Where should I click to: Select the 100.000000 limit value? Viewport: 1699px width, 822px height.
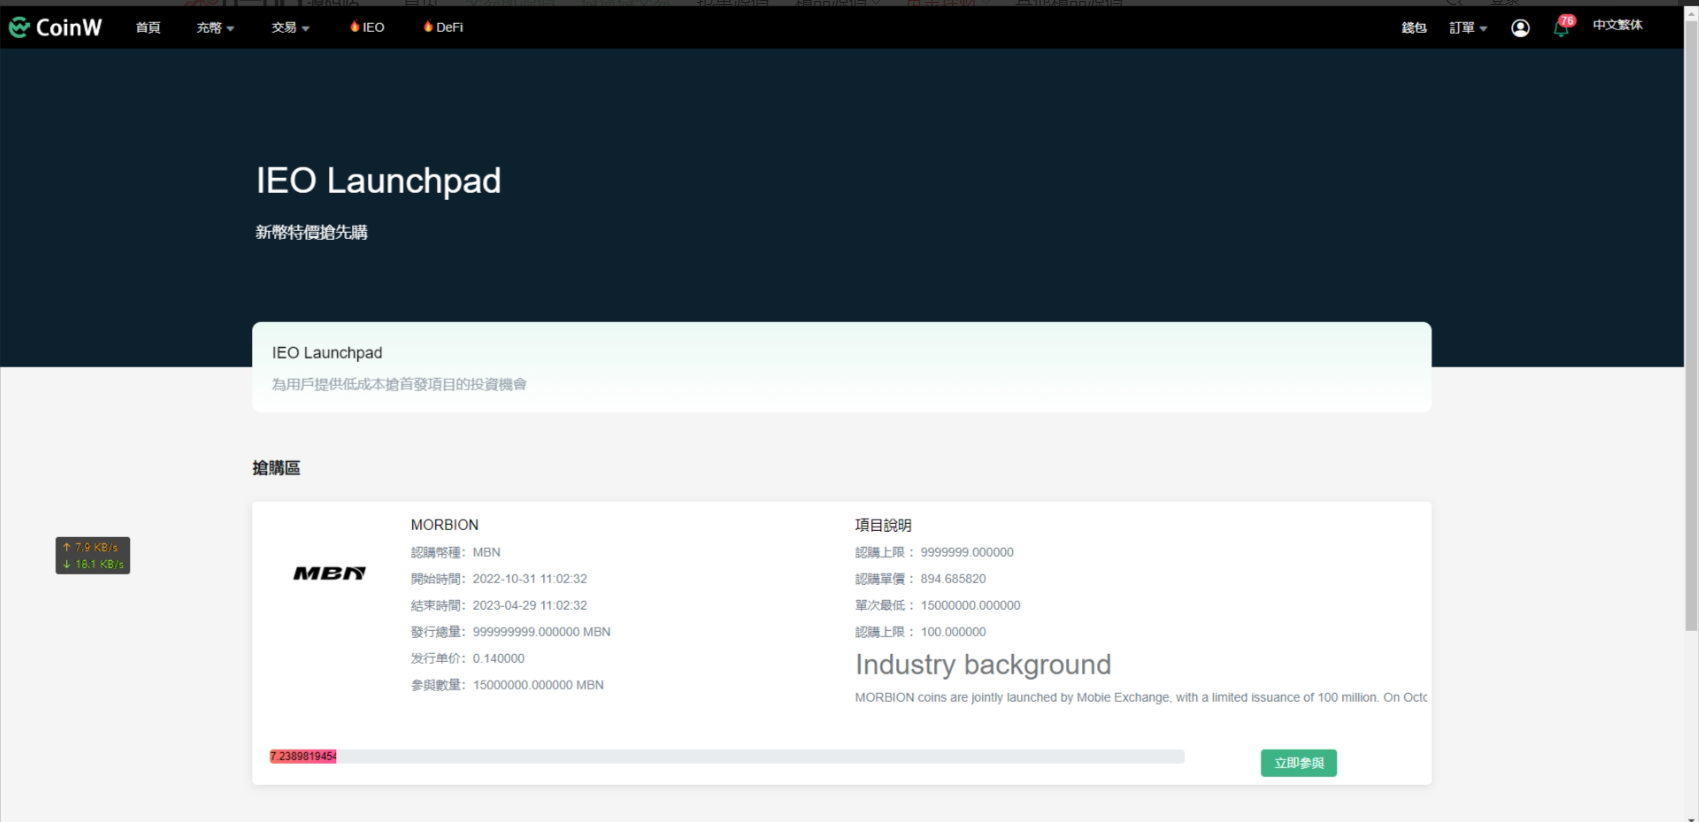(x=953, y=632)
